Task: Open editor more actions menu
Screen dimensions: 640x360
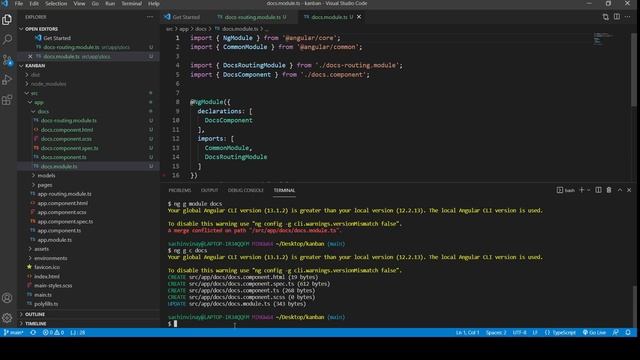Action: coord(628,17)
